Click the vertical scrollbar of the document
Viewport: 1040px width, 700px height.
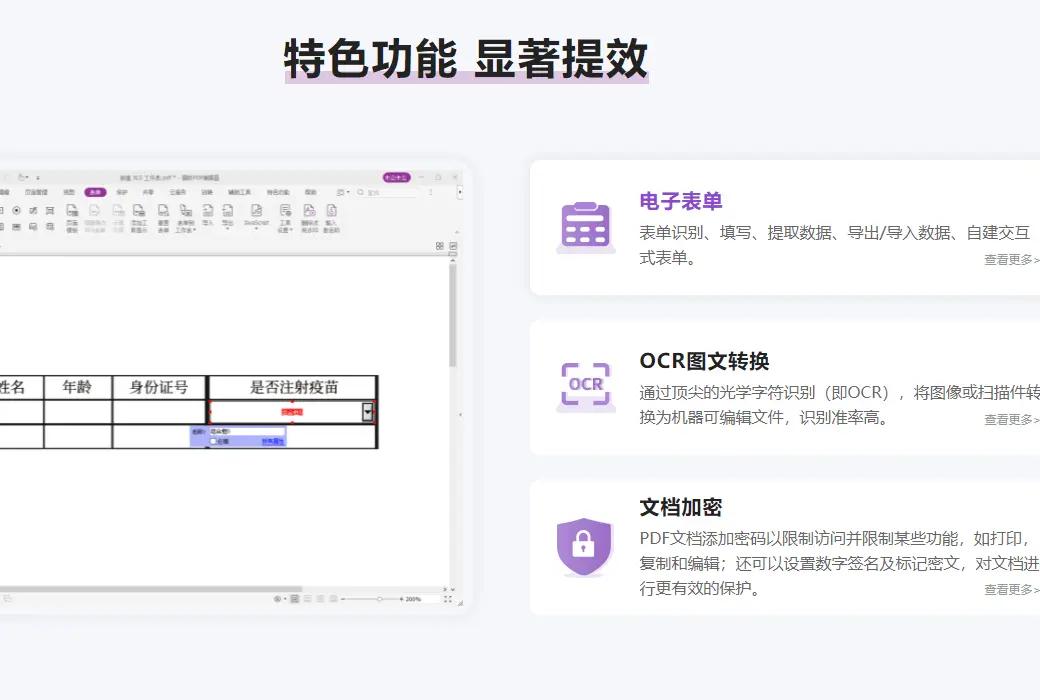coord(453,315)
